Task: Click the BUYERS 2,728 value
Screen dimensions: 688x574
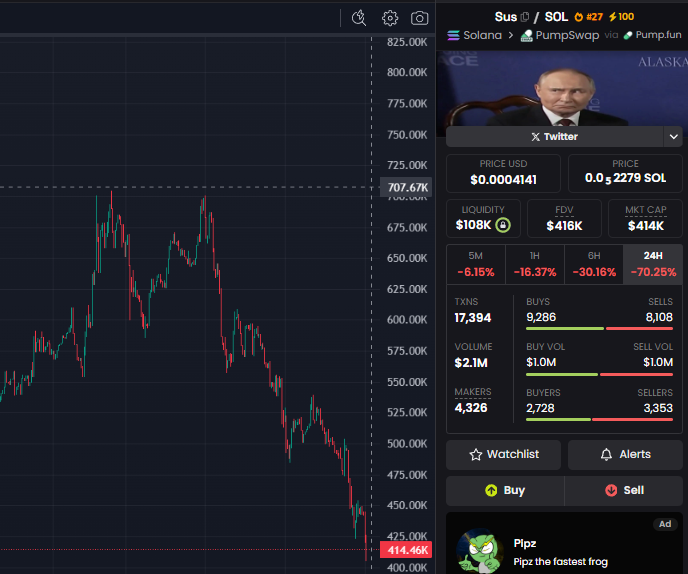Action: (x=540, y=408)
